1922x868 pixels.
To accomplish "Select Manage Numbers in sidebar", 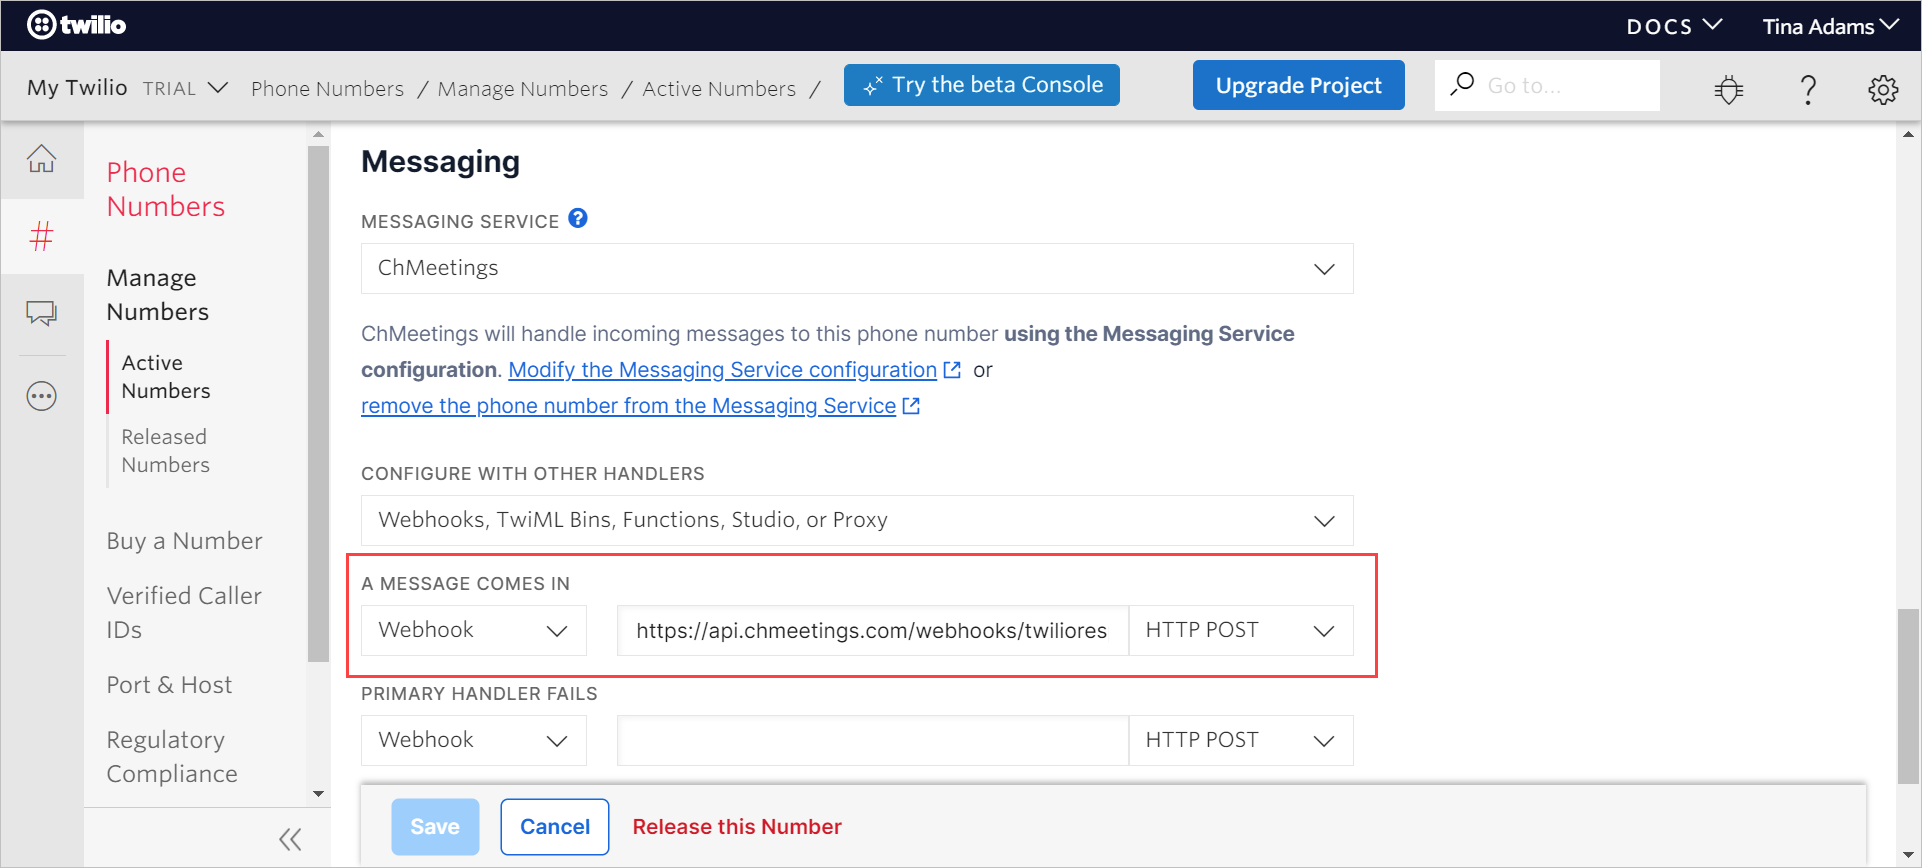I will click(158, 295).
